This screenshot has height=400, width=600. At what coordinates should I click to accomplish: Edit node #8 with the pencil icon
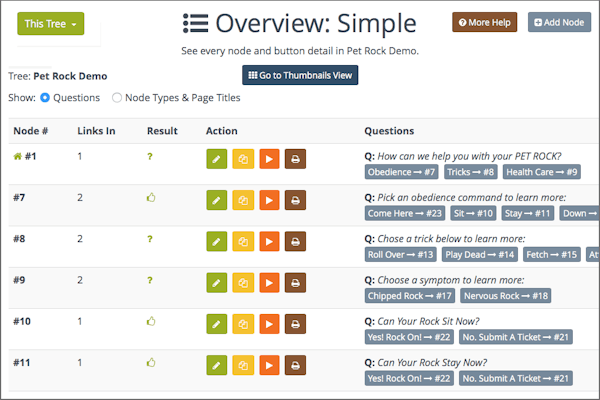[217, 242]
